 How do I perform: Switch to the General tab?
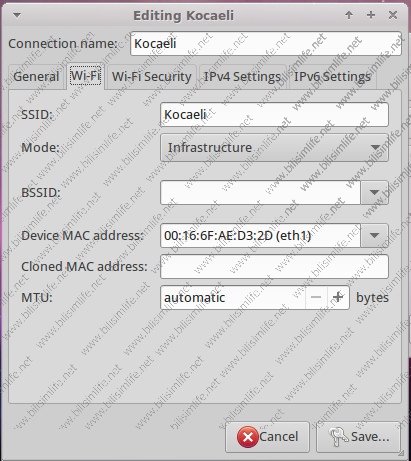coord(36,77)
